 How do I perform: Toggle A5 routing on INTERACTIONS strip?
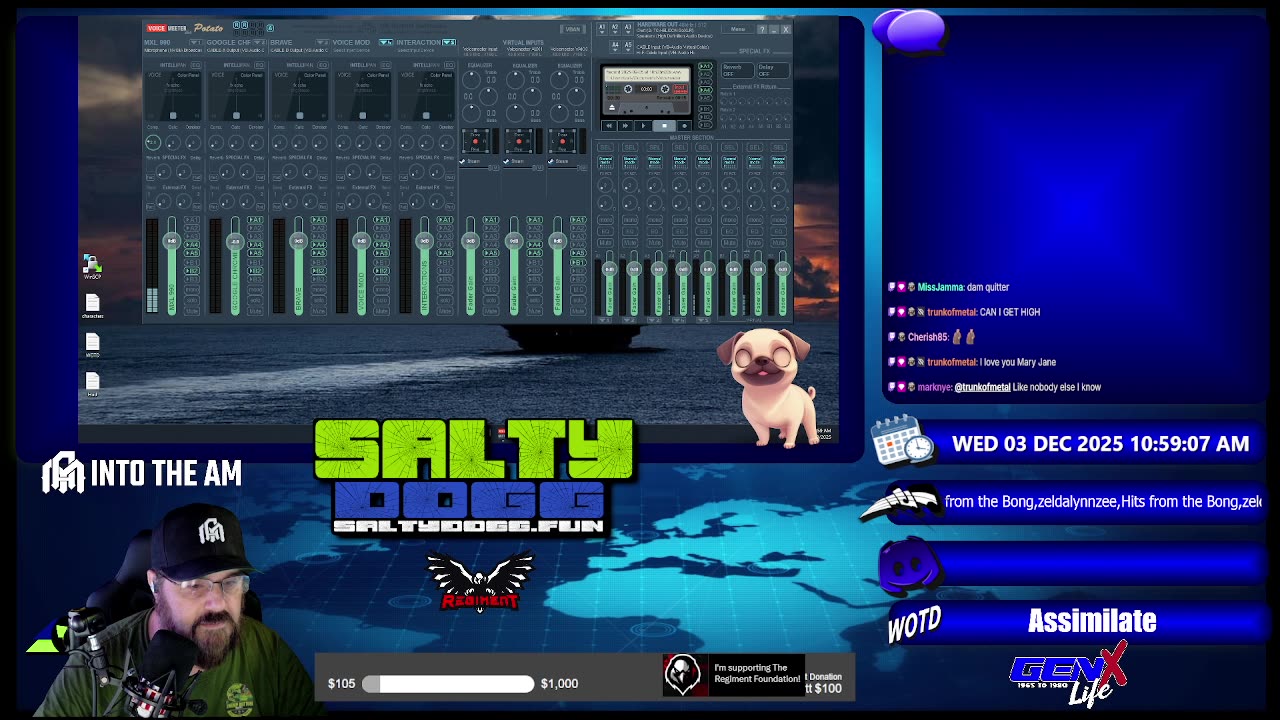click(x=444, y=253)
